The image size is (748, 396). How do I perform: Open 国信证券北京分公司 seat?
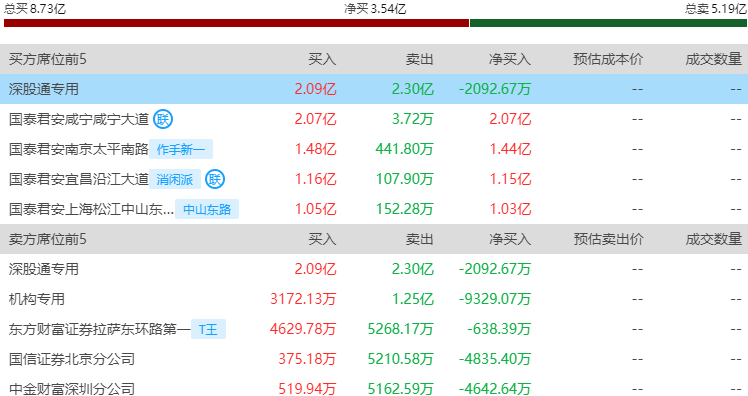click(72, 359)
